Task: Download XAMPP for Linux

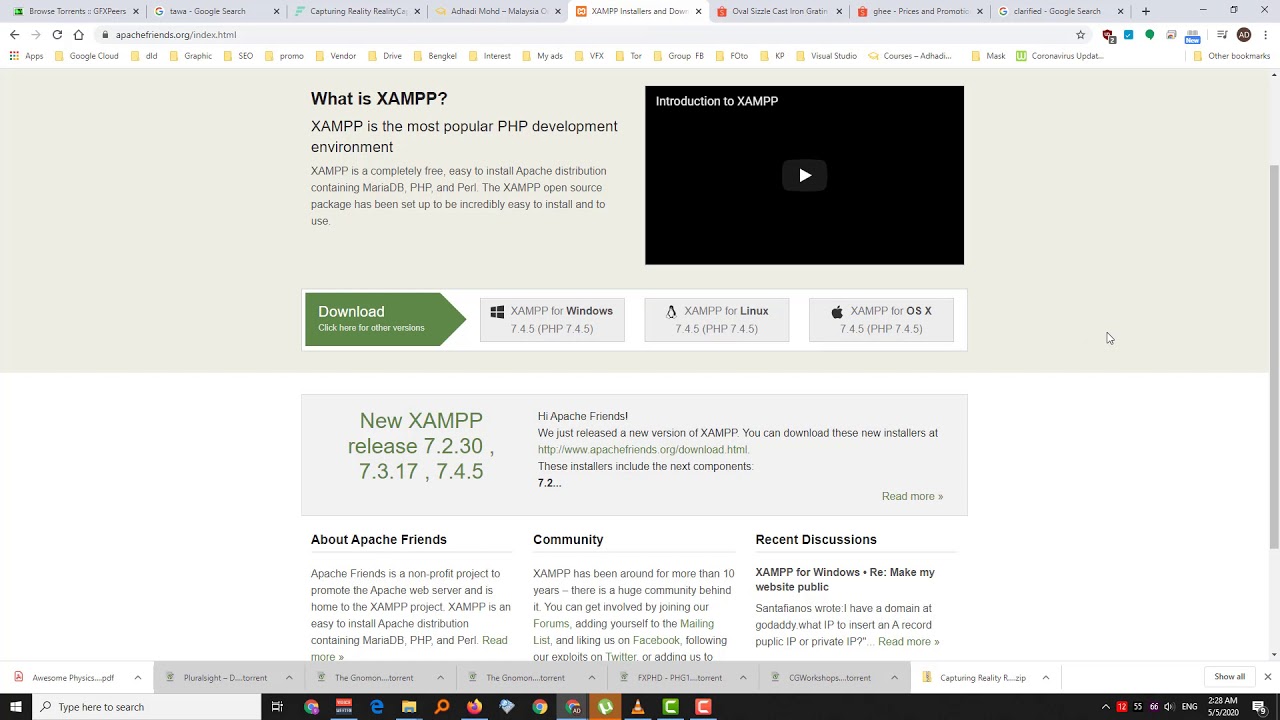Action: (716, 320)
